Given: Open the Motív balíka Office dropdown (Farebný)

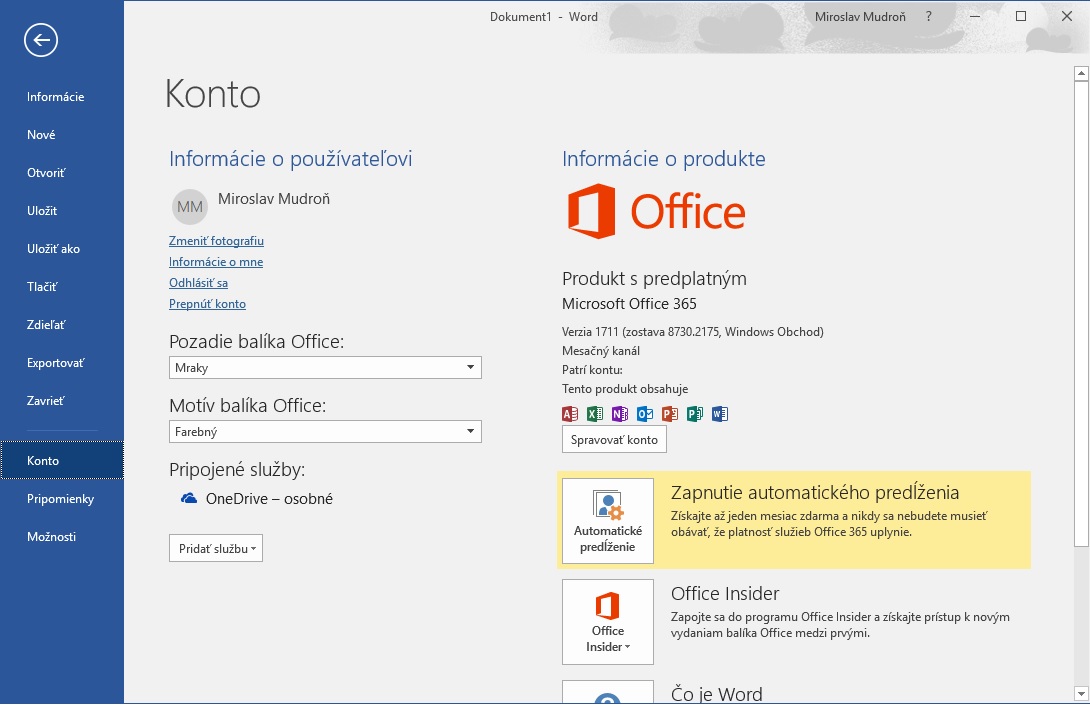Looking at the screenshot, I should point(325,432).
